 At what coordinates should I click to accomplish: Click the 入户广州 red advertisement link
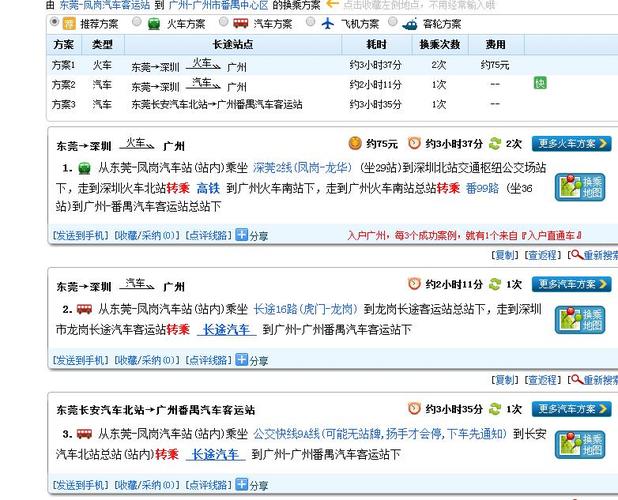coord(465,236)
